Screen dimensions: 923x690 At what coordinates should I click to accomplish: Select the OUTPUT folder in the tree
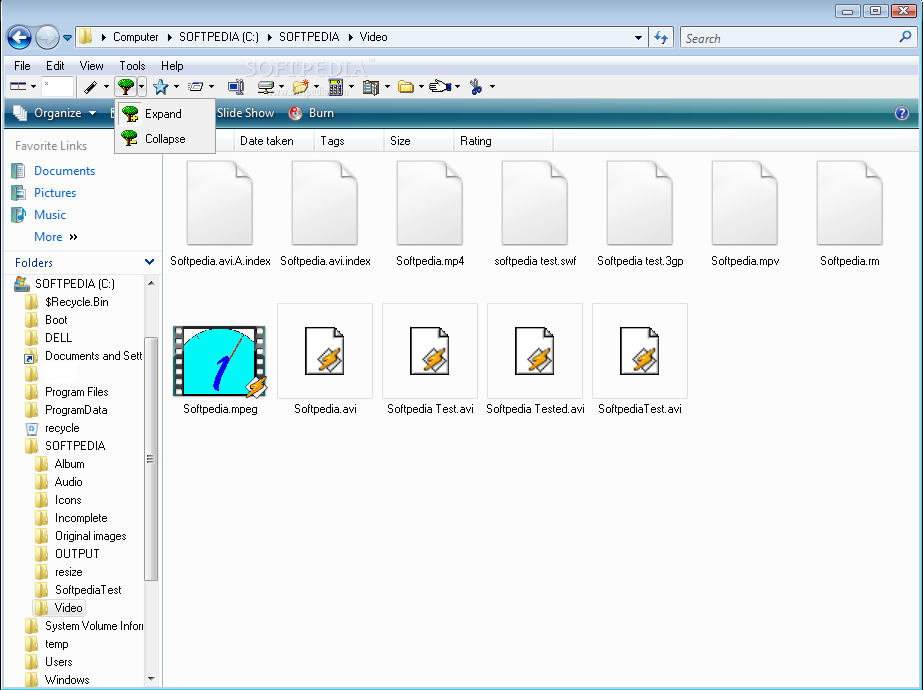point(77,553)
